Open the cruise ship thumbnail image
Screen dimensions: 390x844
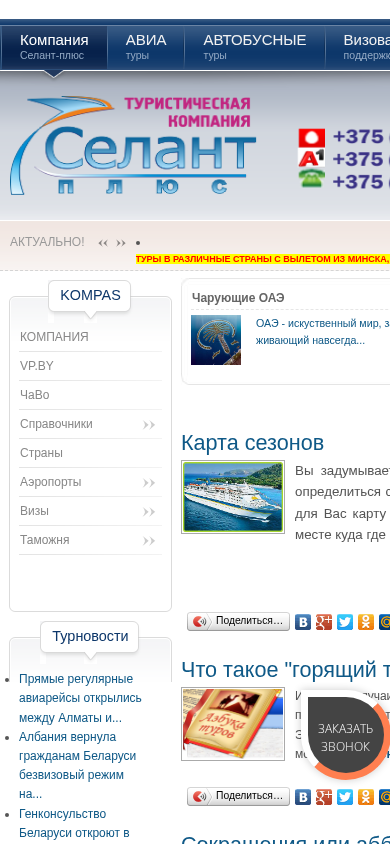[x=233, y=497]
